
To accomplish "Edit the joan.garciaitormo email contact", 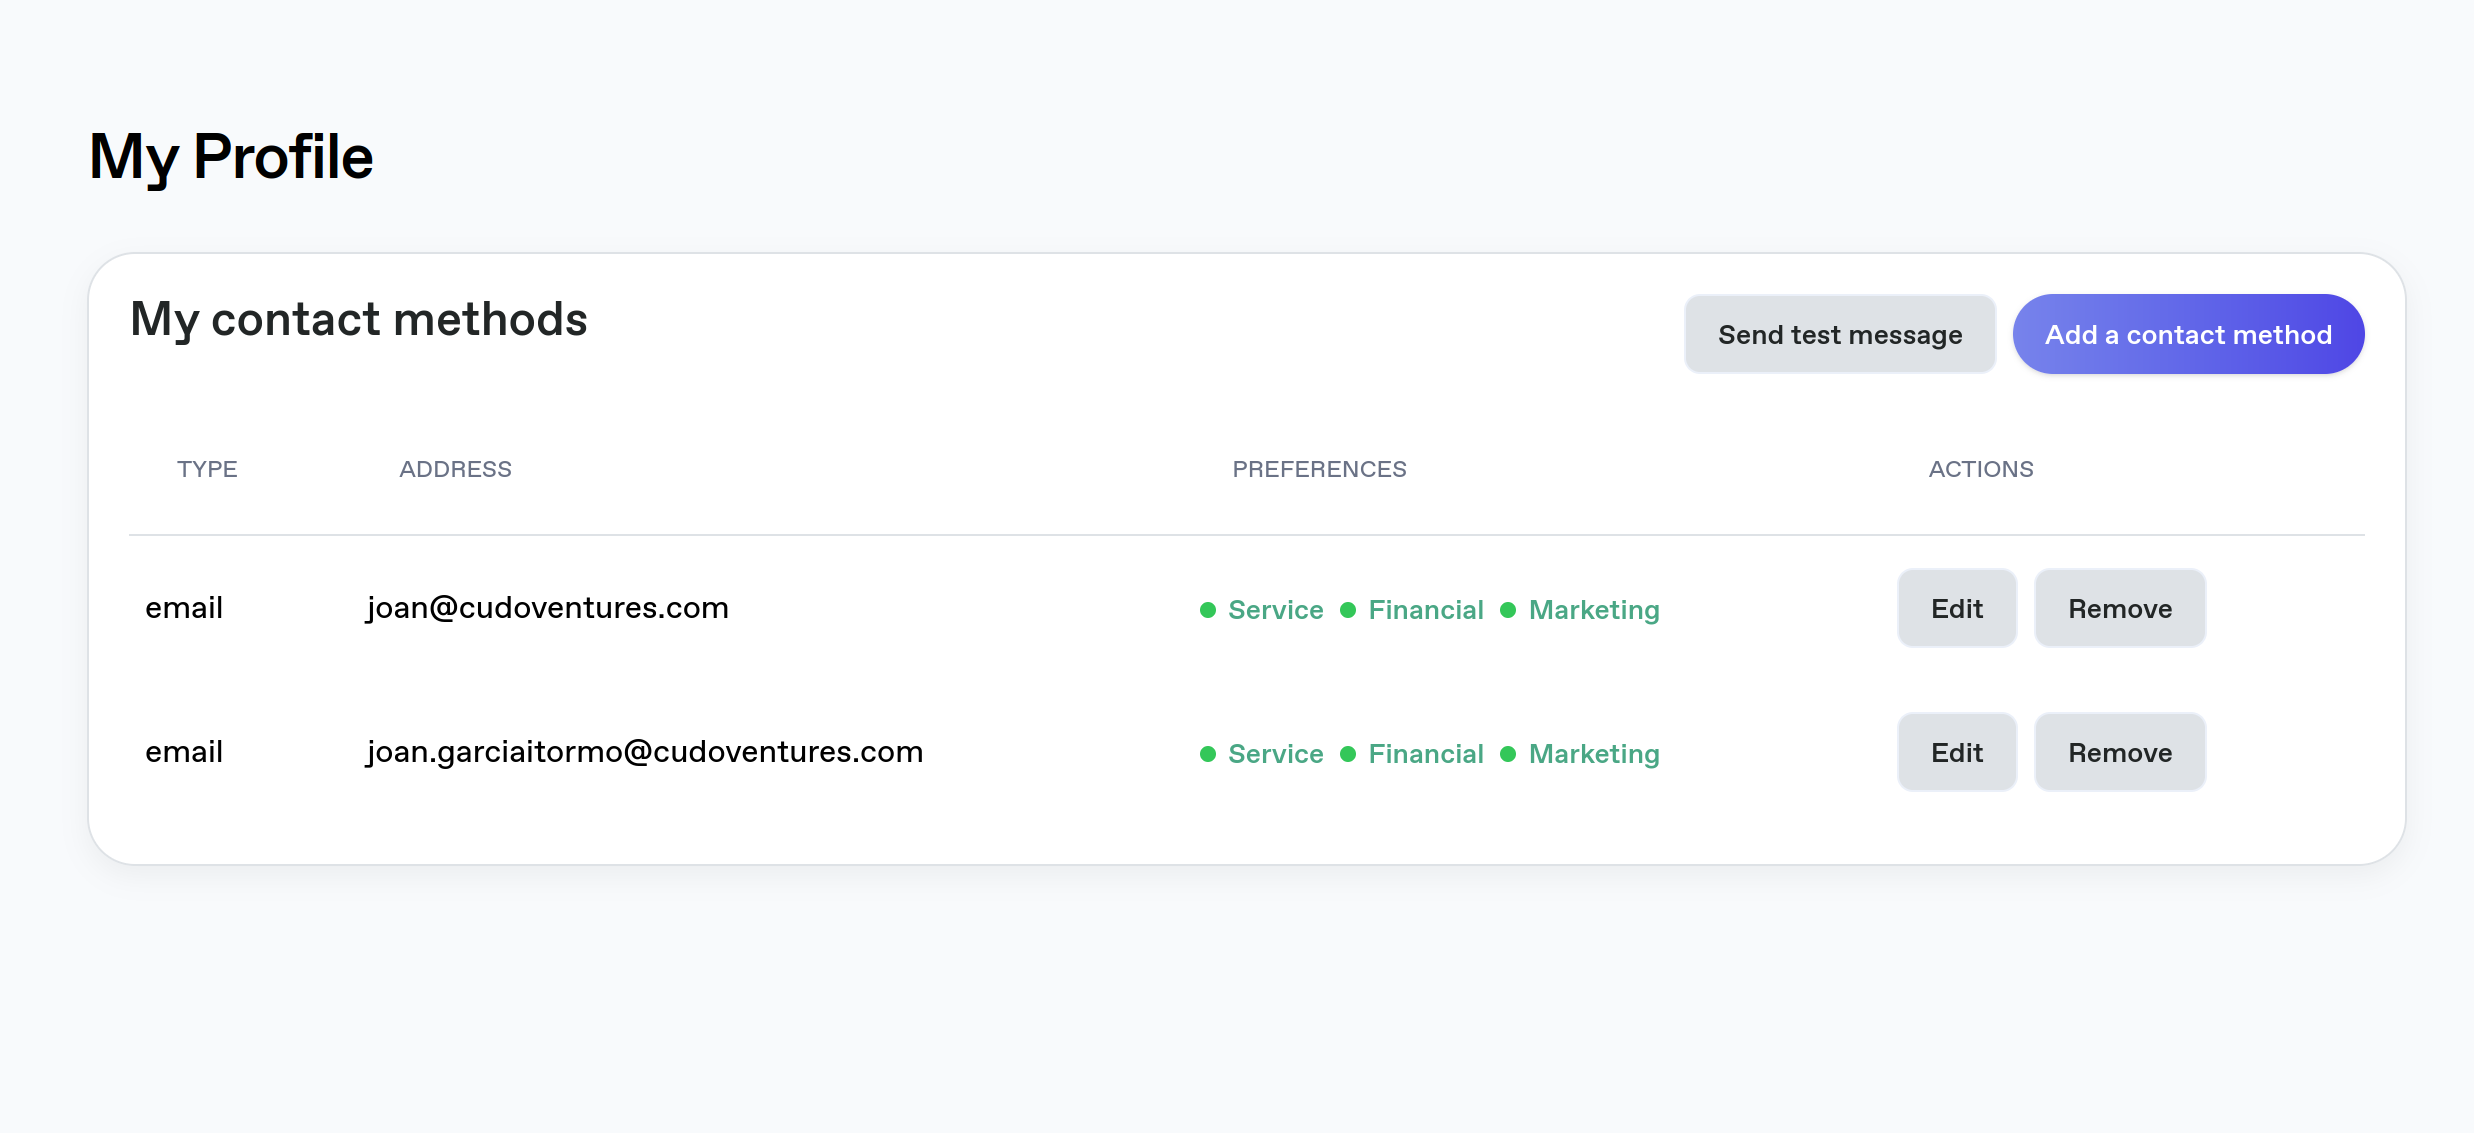I will pyautogui.click(x=1956, y=753).
